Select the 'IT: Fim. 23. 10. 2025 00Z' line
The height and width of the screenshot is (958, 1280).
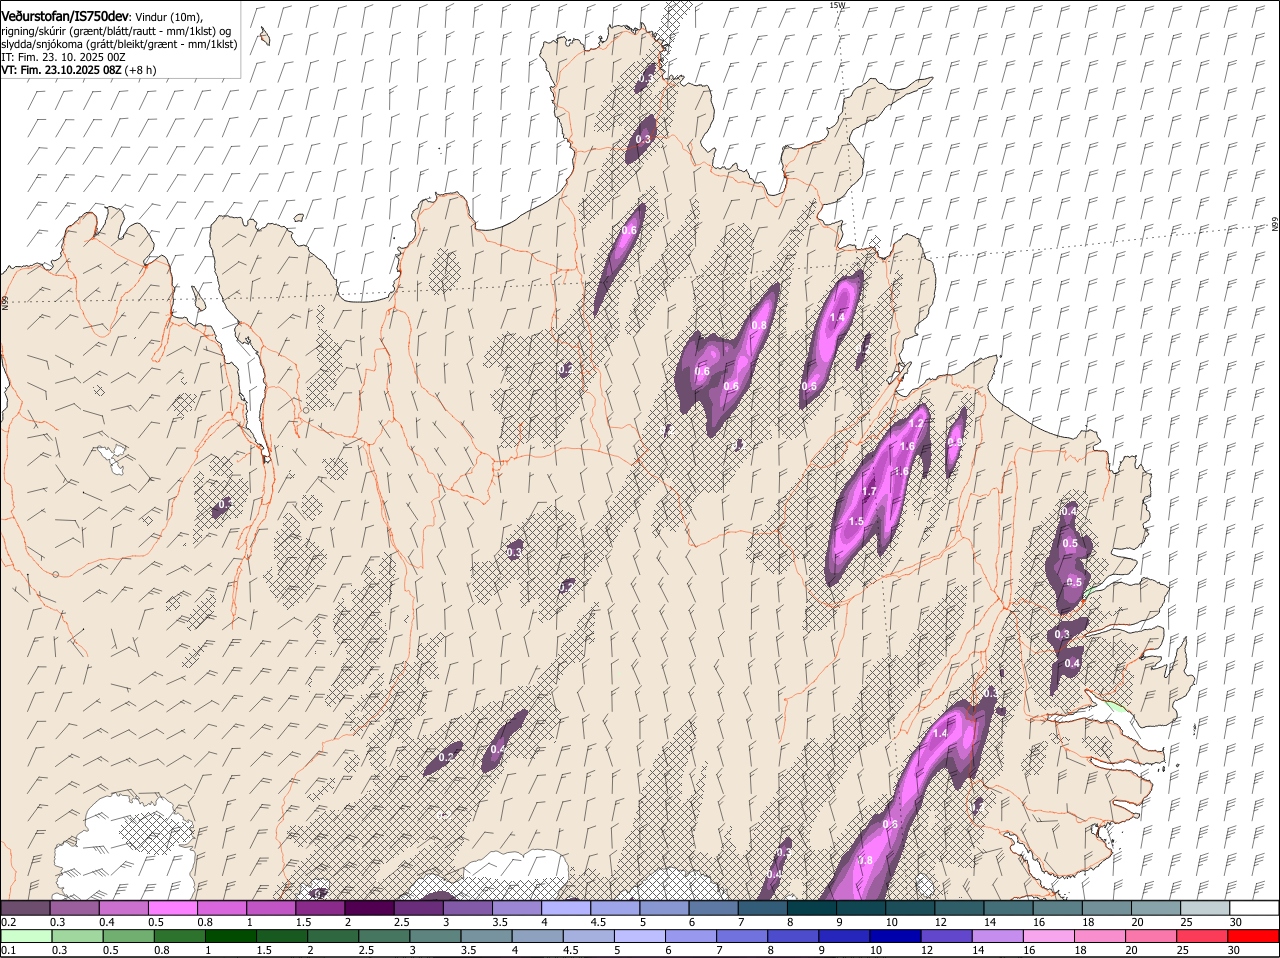click(x=62, y=58)
